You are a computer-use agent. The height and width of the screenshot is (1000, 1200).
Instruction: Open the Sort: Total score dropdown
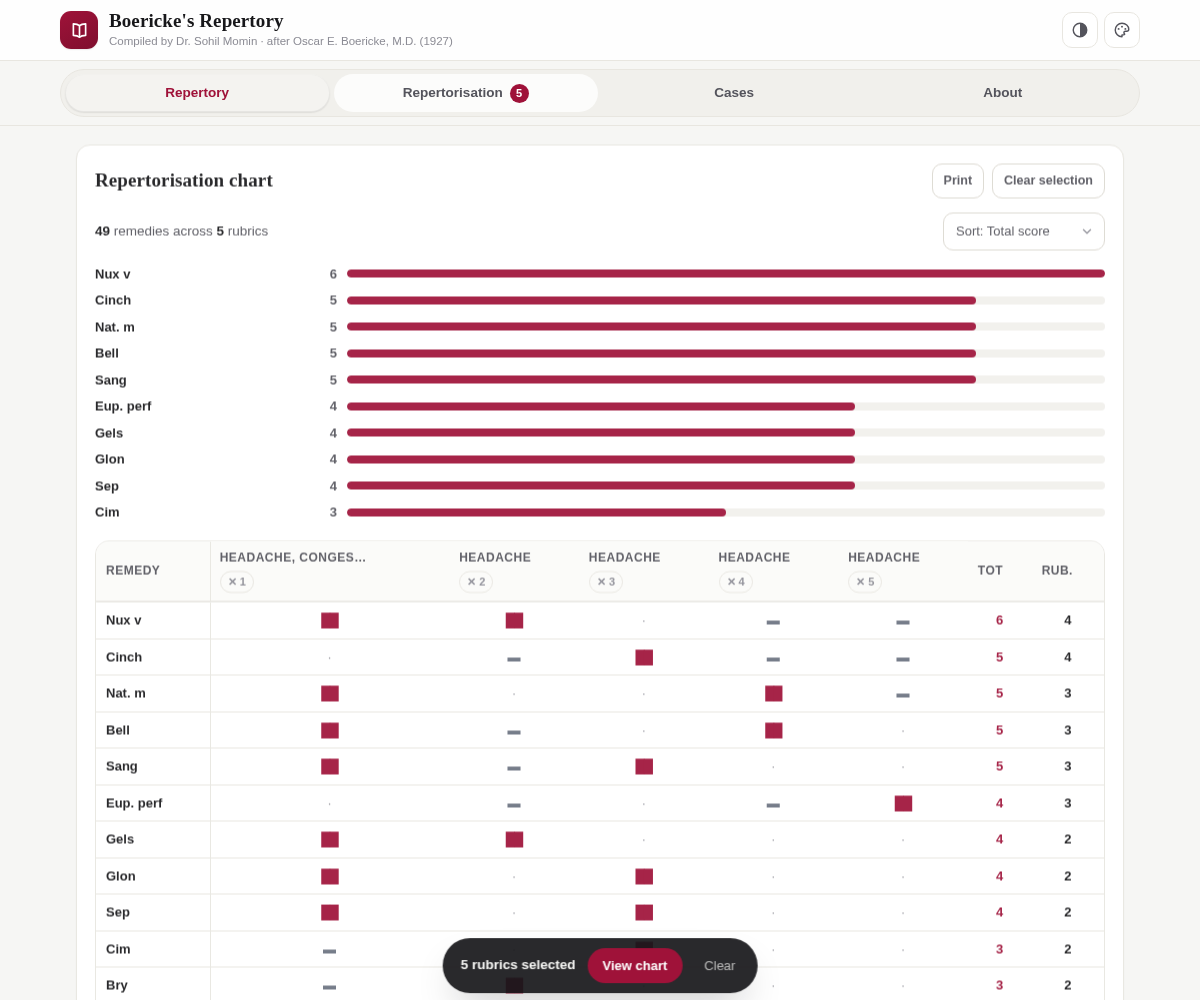pyautogui.click(x=1024, y=231)
